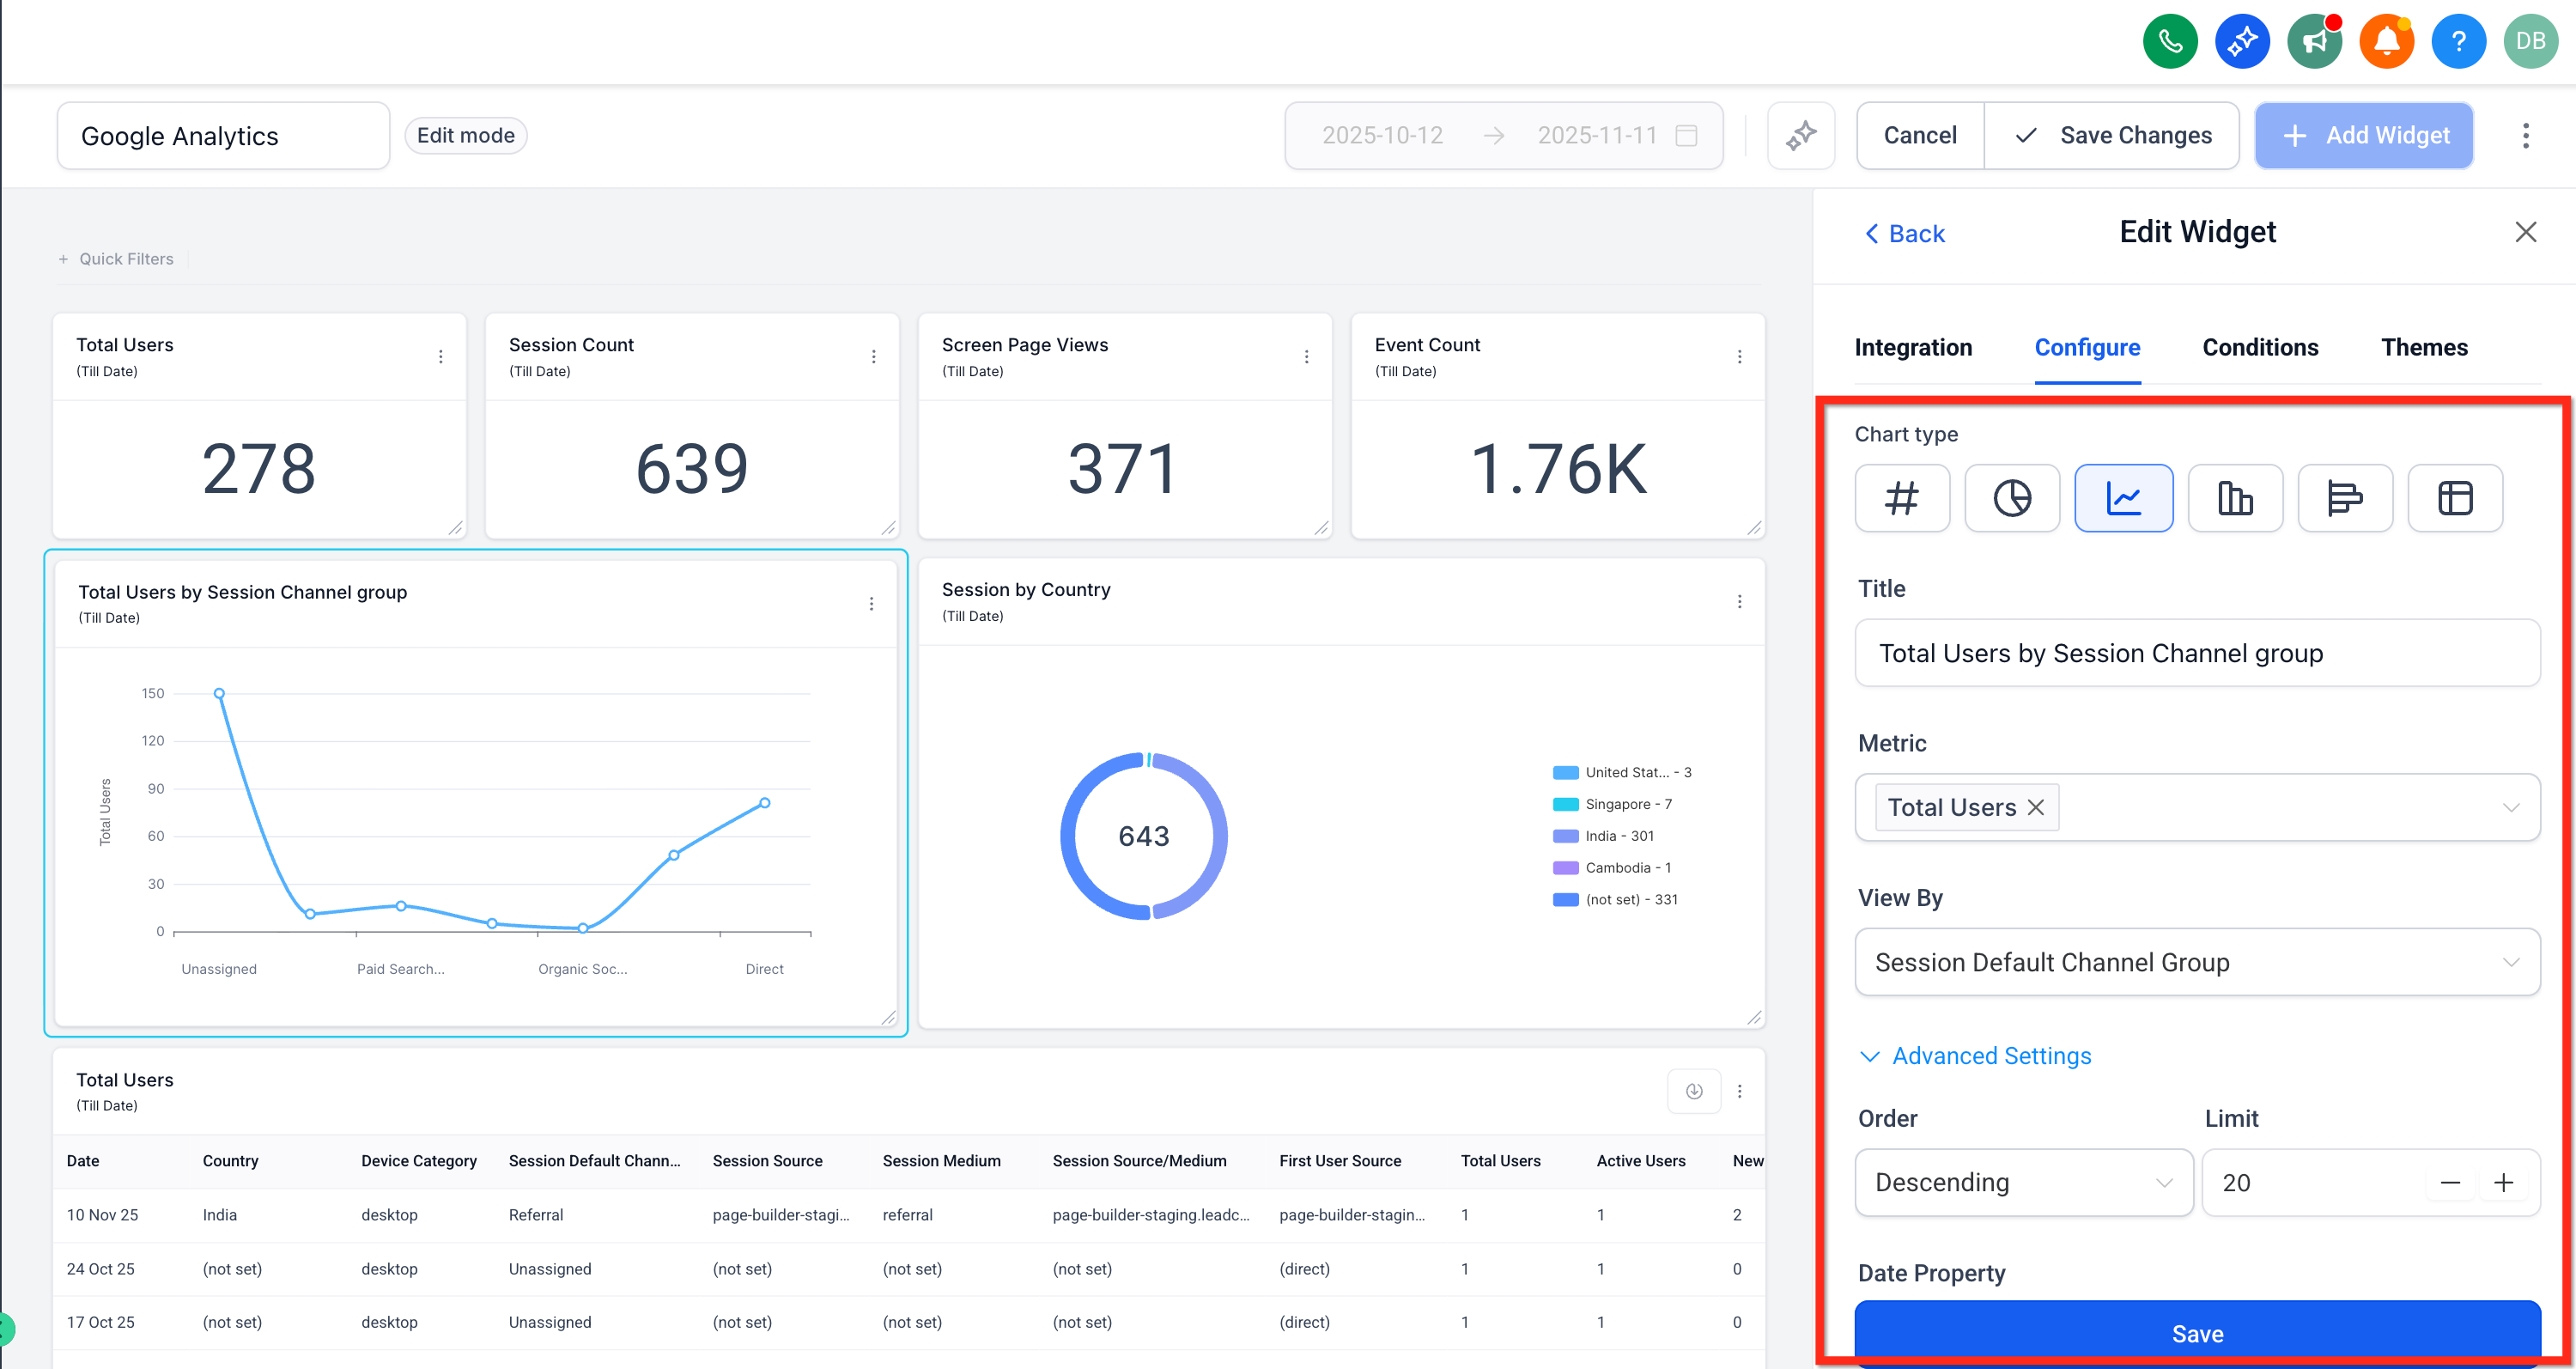
Task: Increase the Limit value with plus
Action: tap(2503, 1183)
